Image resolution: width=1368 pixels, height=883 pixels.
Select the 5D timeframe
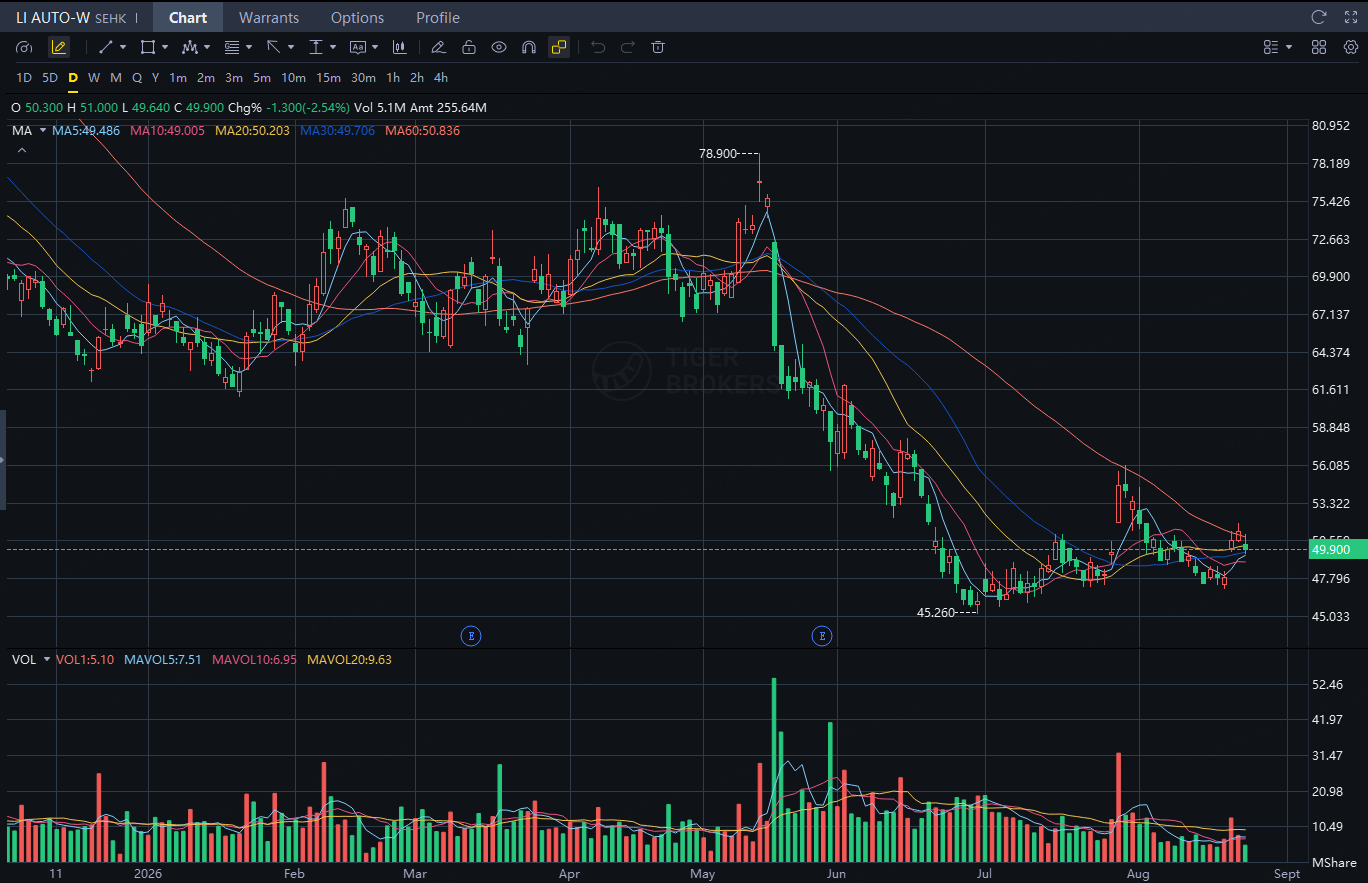tap(50, 78)
